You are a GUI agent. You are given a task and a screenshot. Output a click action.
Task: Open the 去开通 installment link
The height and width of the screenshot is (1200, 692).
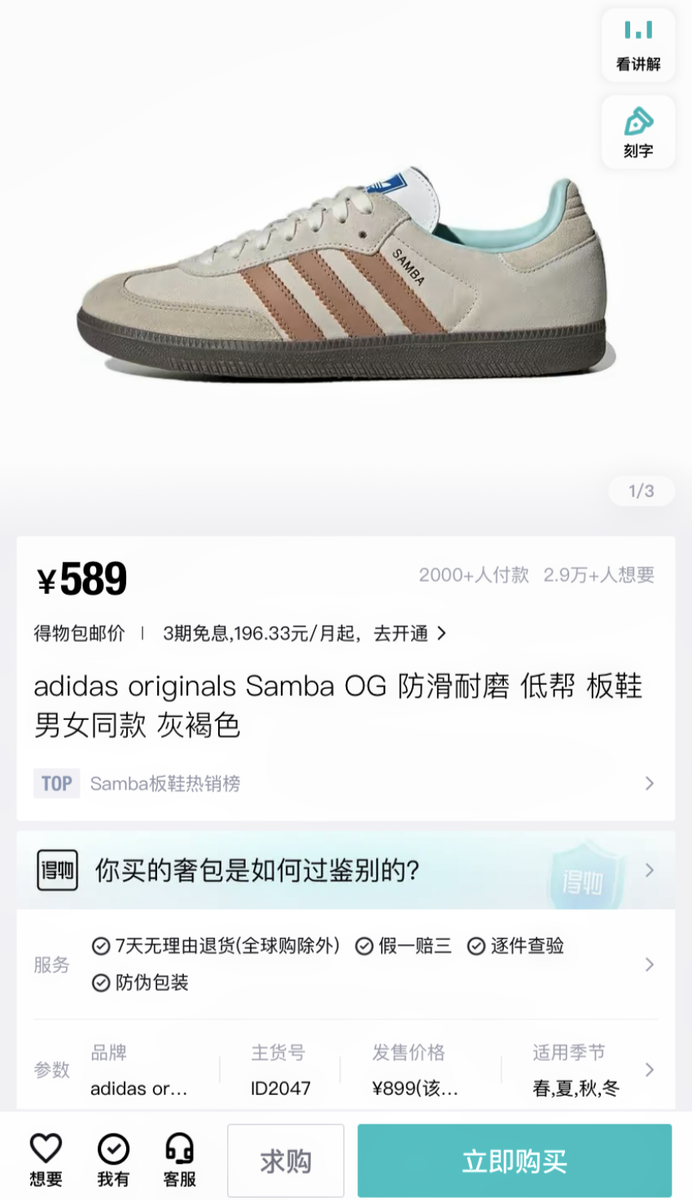pos(410,633)
